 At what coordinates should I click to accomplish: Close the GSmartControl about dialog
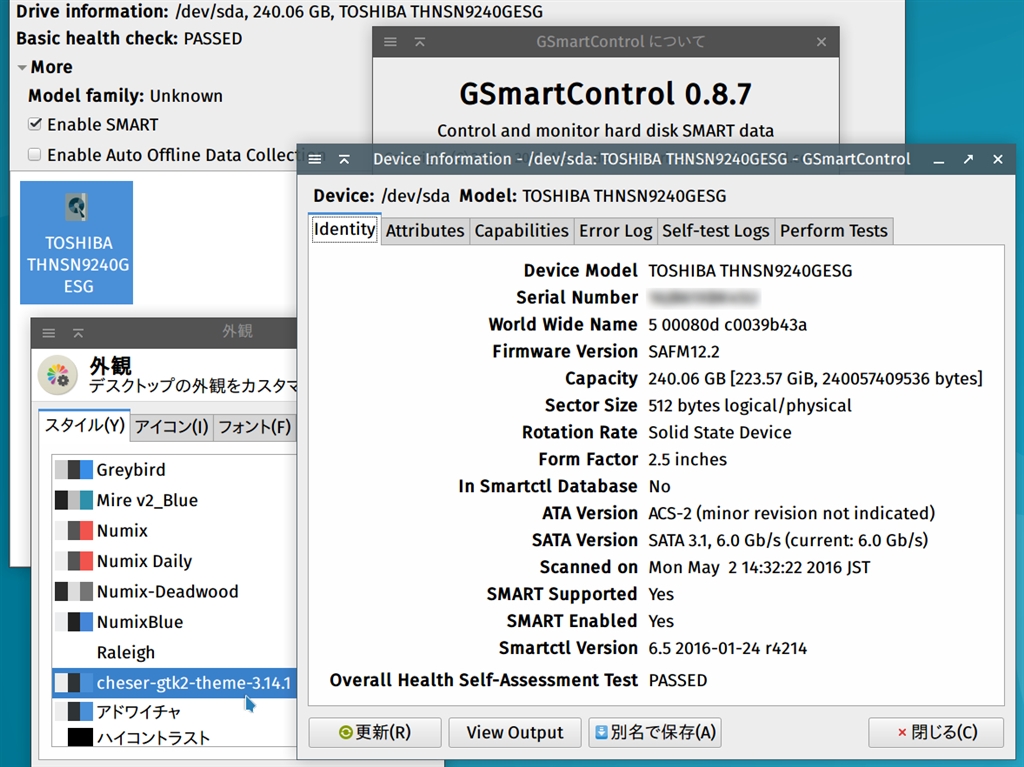pos(822,42)
